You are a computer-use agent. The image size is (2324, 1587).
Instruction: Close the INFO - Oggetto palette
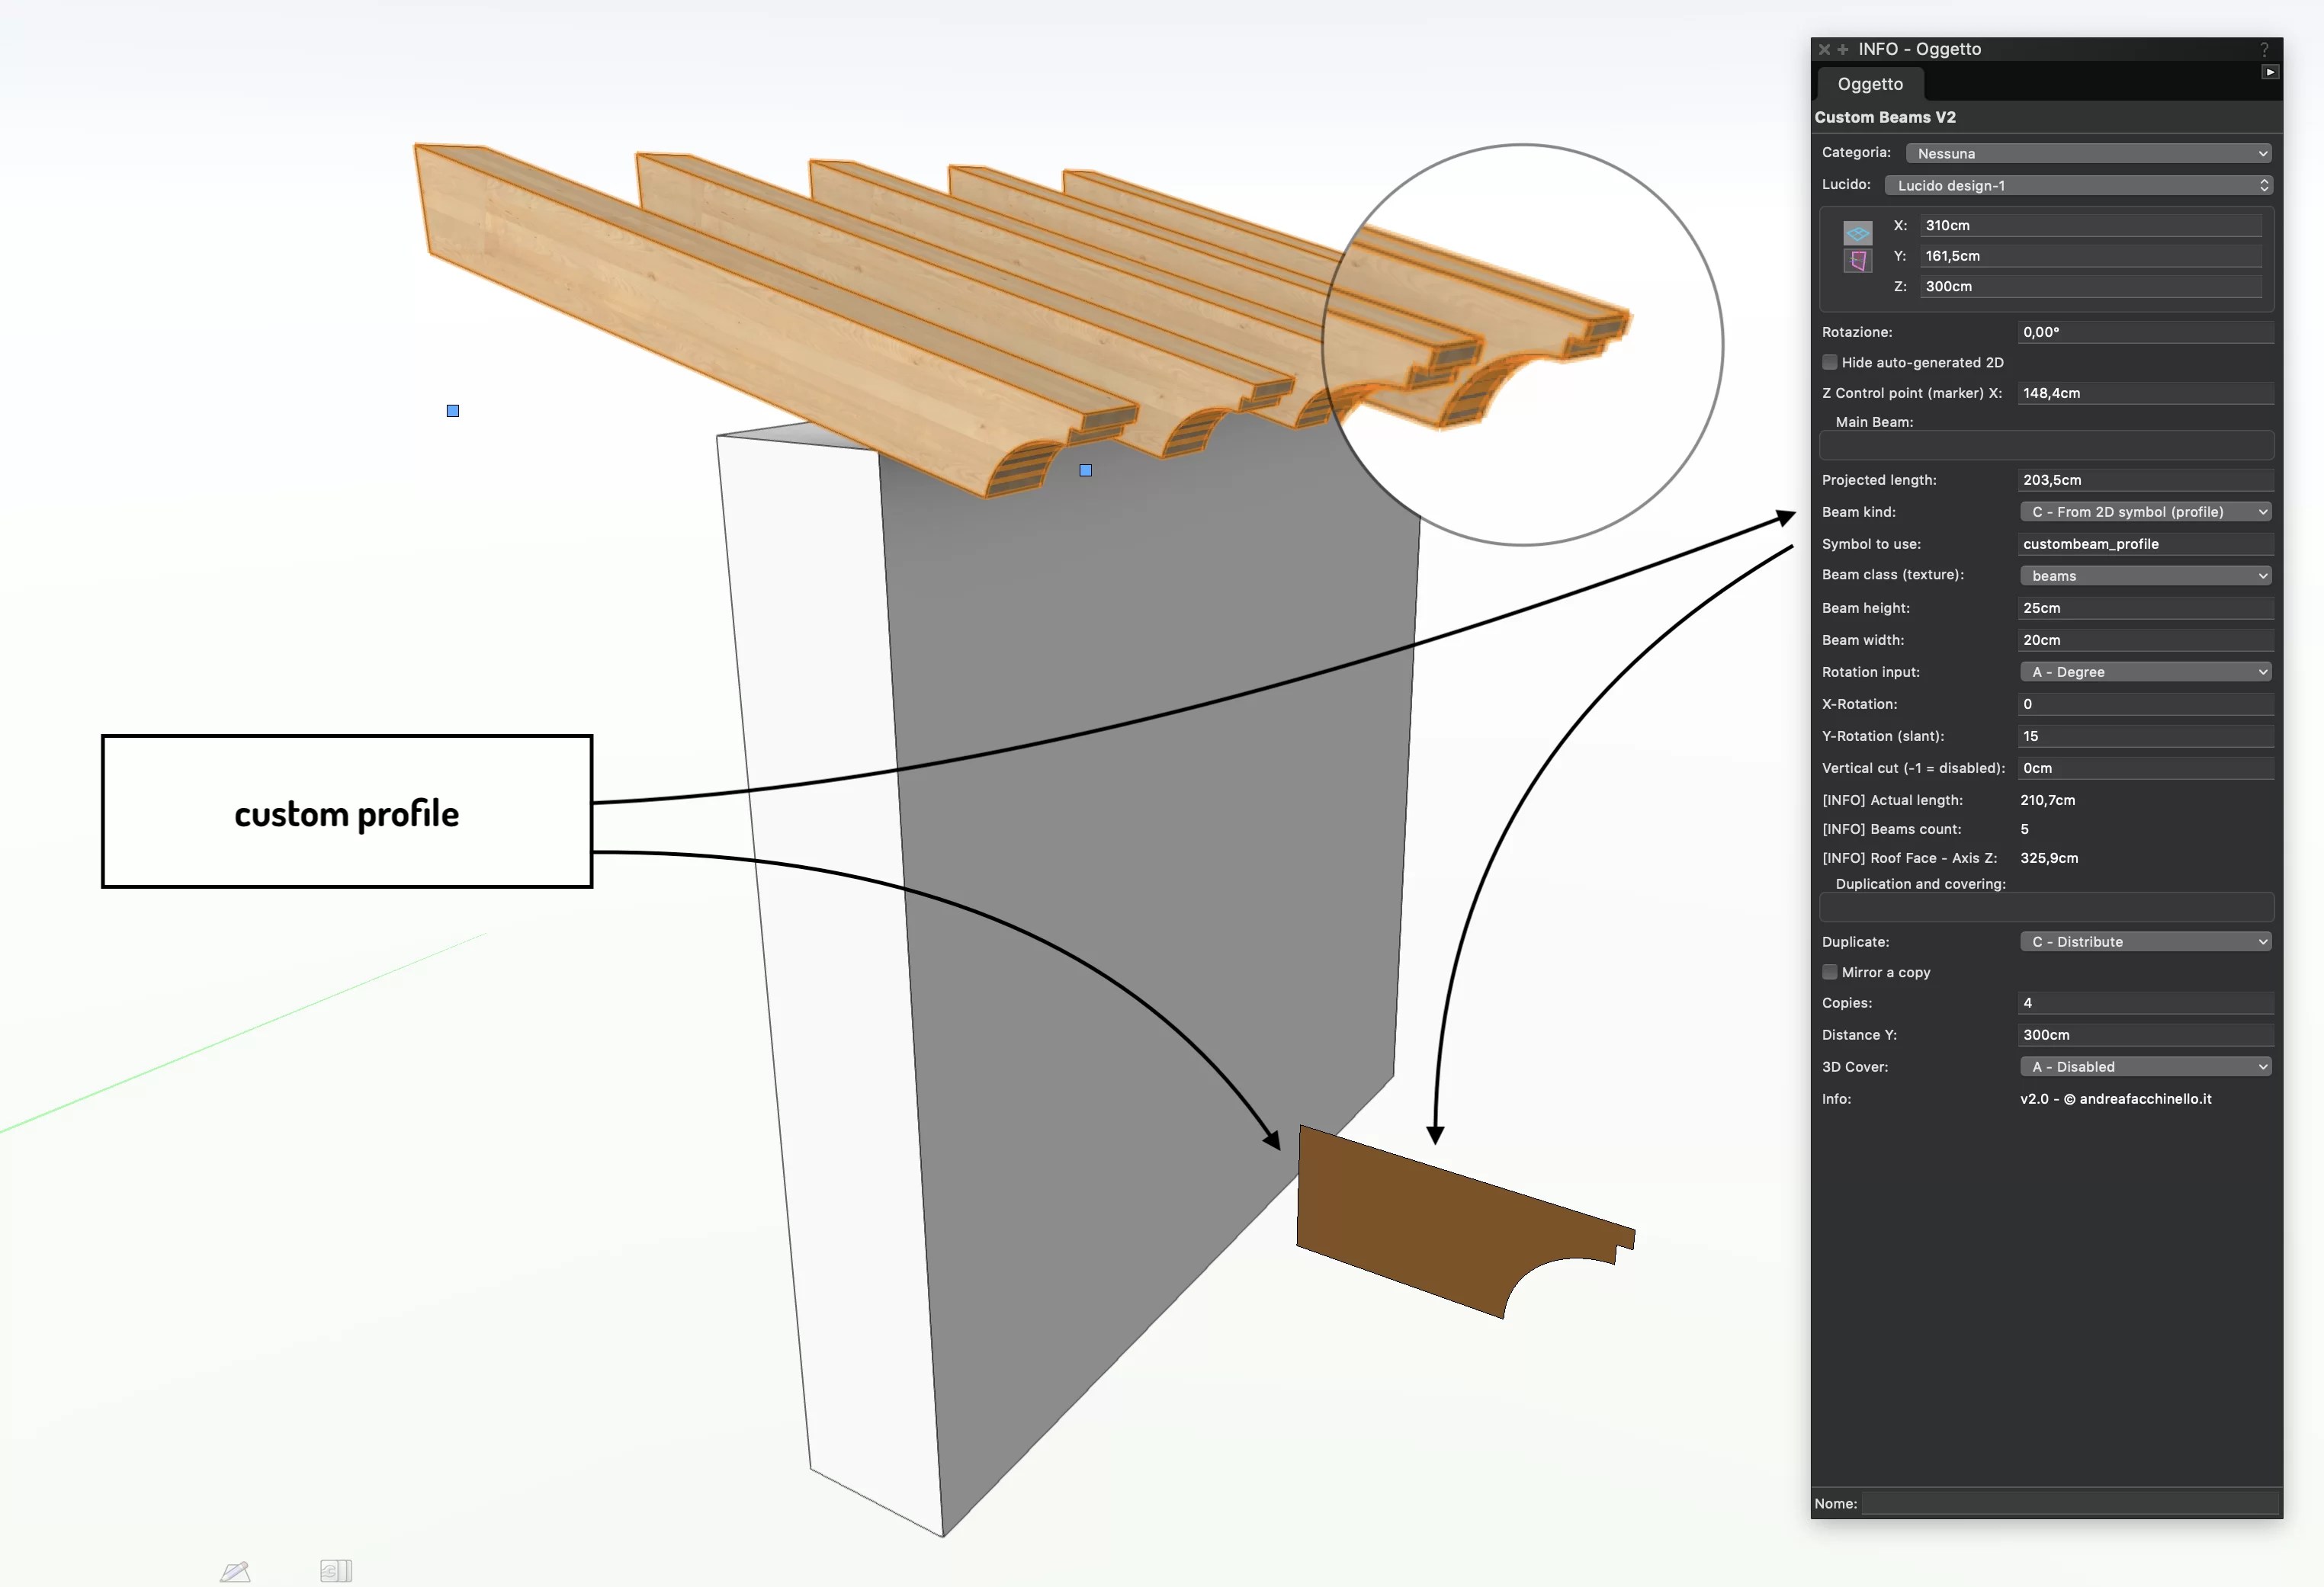(1824, 49)
